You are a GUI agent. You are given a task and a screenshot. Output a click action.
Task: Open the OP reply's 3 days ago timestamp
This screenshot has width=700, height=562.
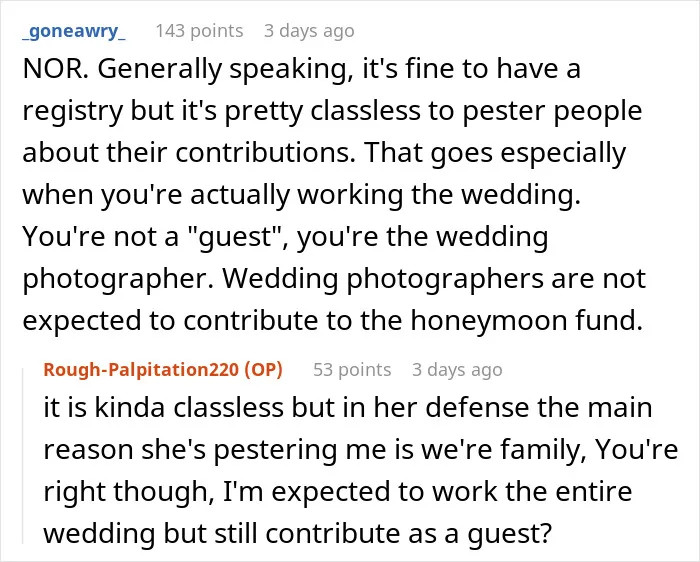457,370
